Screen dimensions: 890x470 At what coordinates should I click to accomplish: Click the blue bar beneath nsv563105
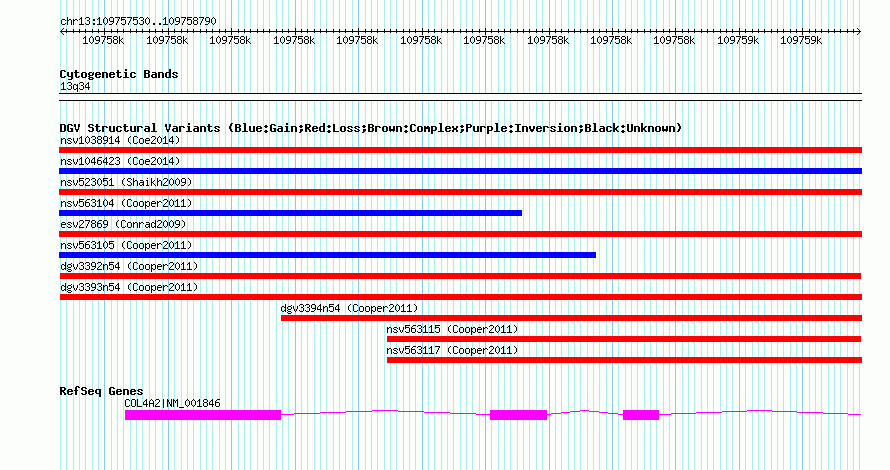click(x=328, y=255)
